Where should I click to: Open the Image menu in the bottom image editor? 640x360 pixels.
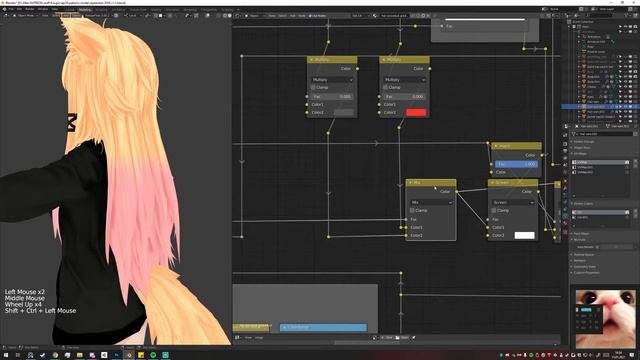pos(259,338)
